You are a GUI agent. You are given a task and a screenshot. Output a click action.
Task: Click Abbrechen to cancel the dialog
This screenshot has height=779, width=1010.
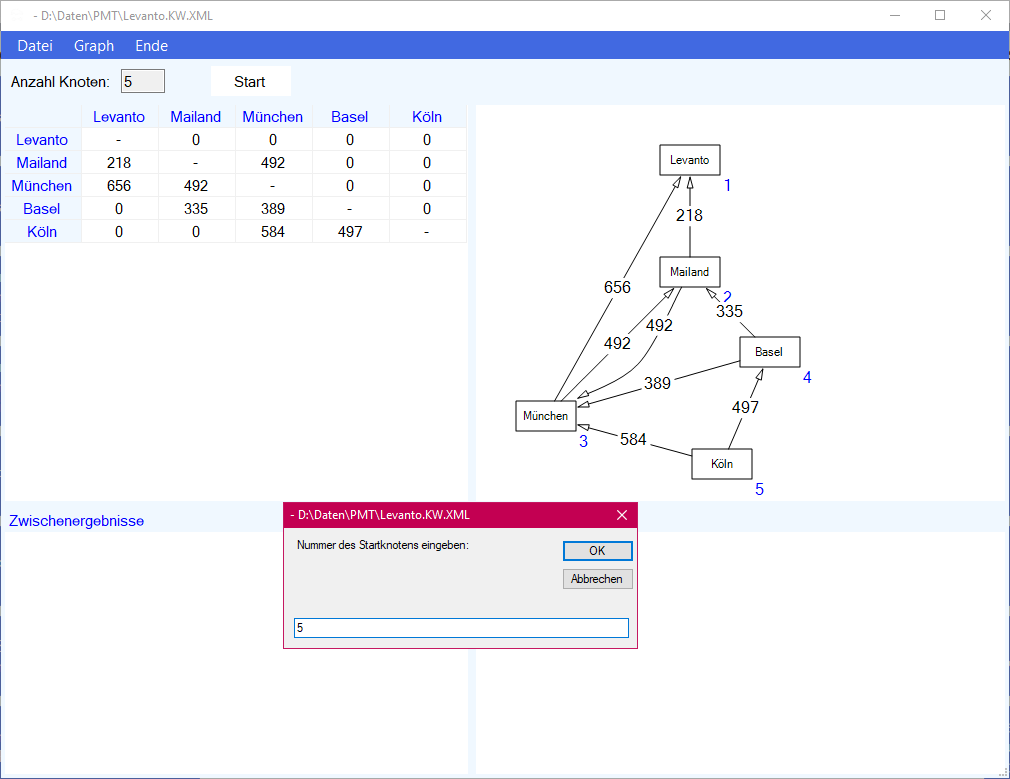[597, 579]
